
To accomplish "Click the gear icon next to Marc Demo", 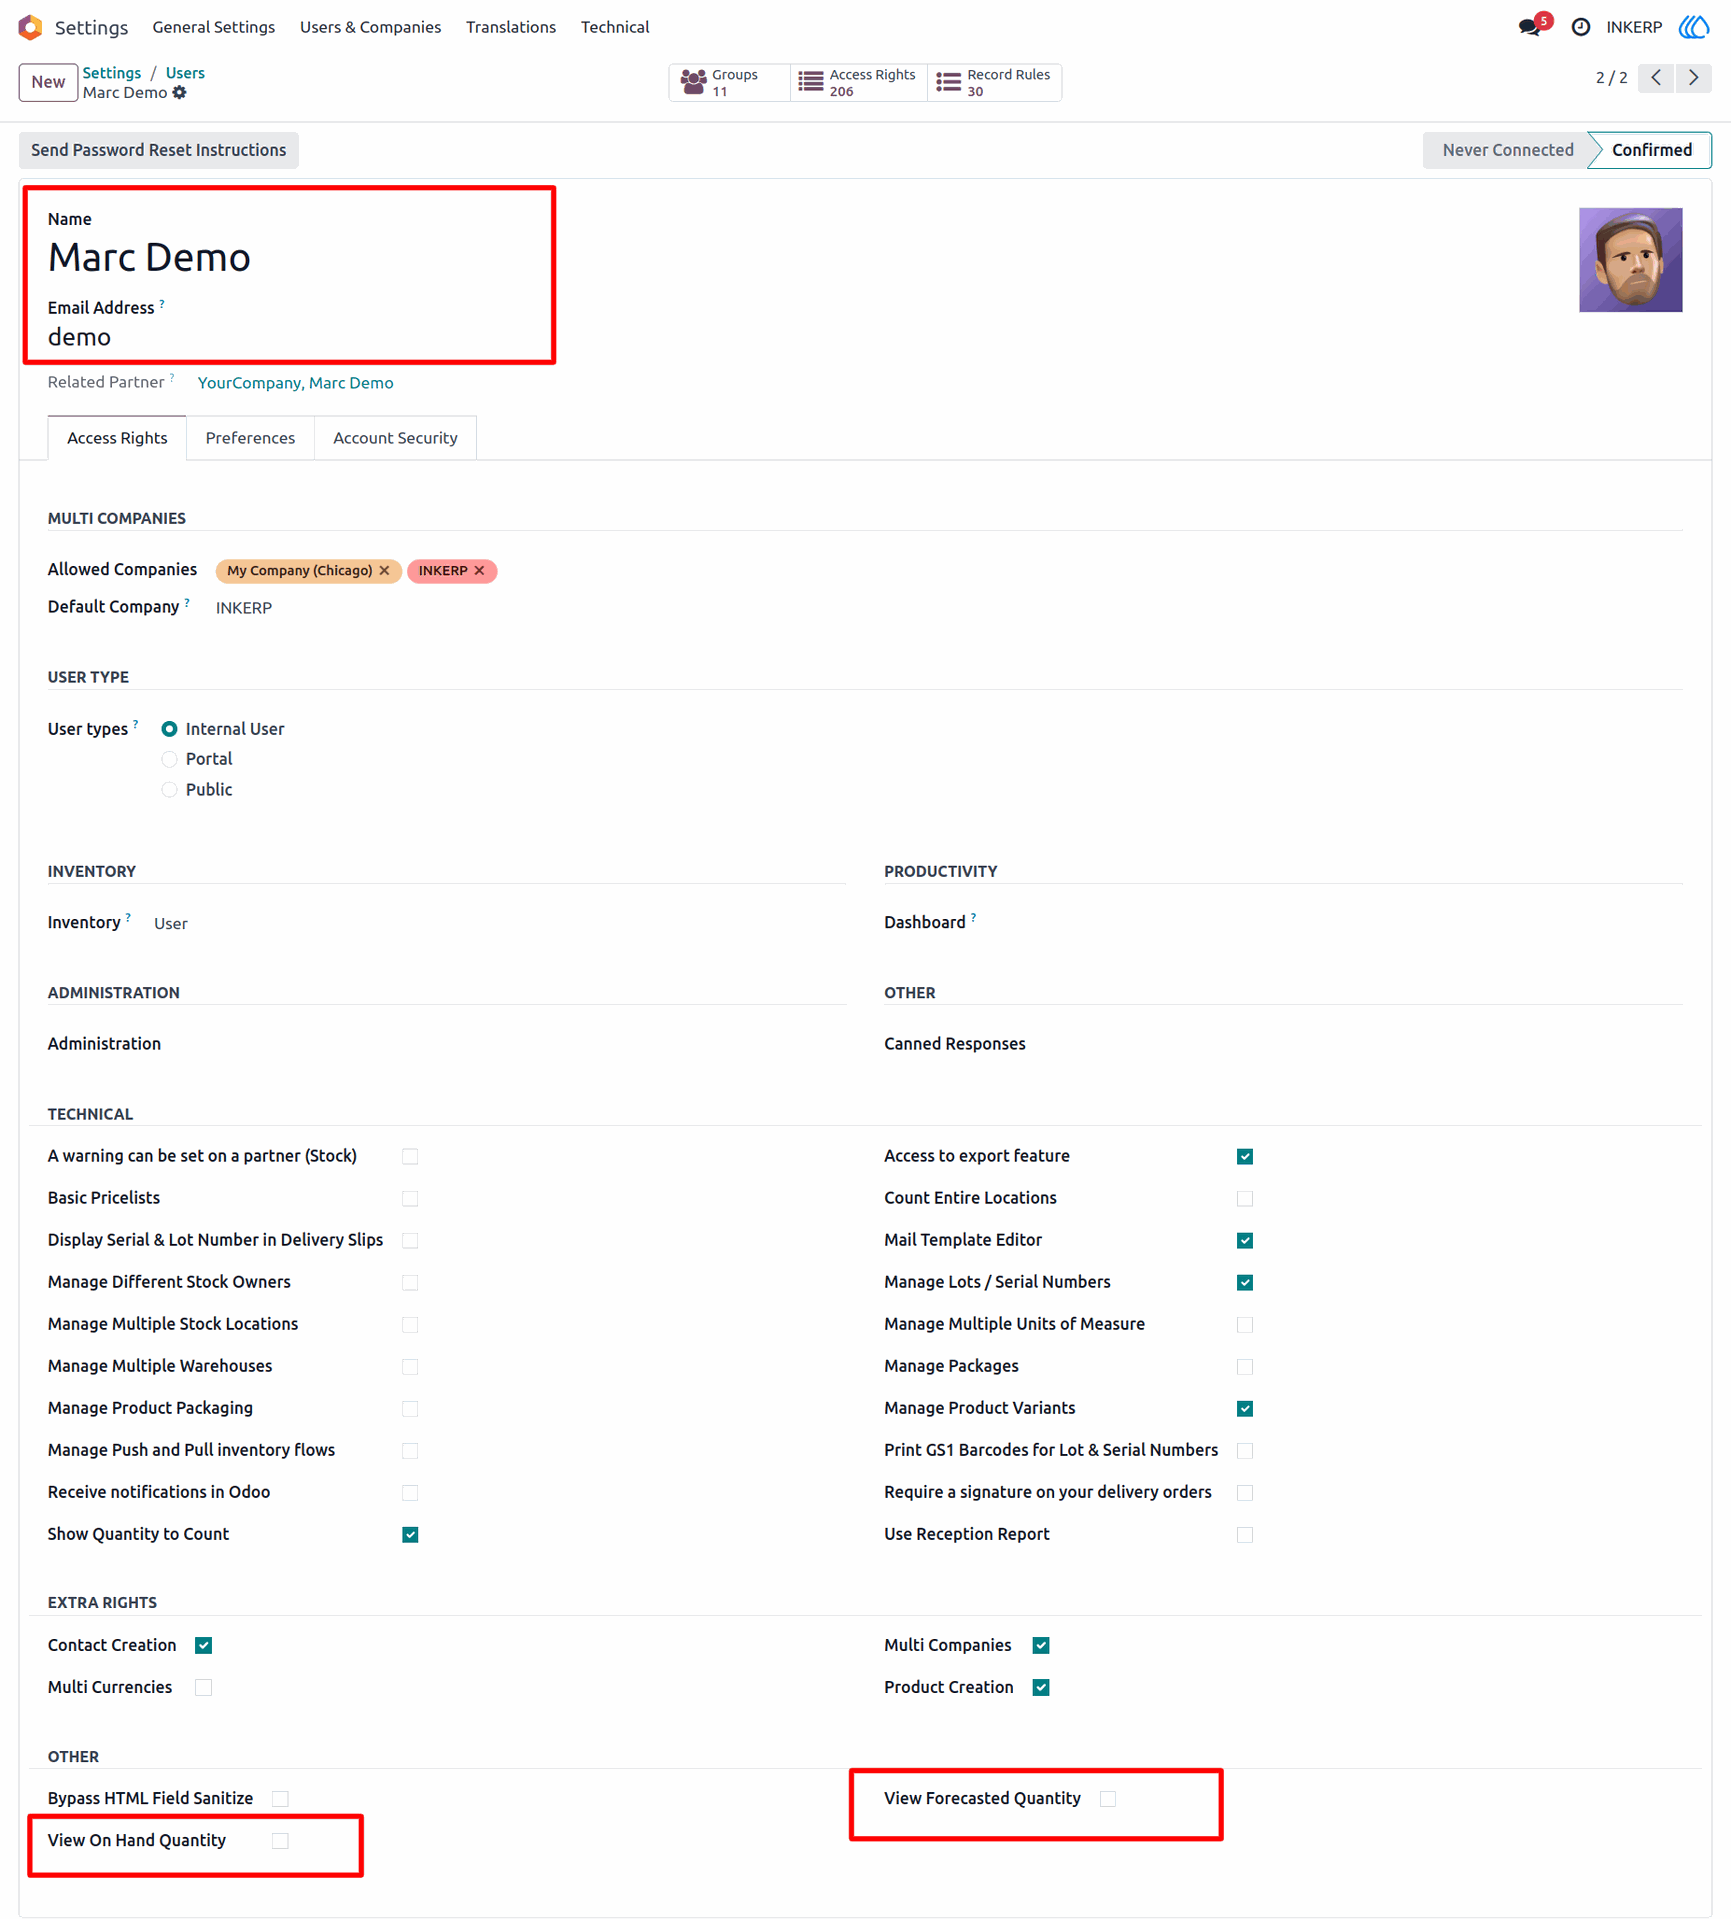I will pos(180,93).
